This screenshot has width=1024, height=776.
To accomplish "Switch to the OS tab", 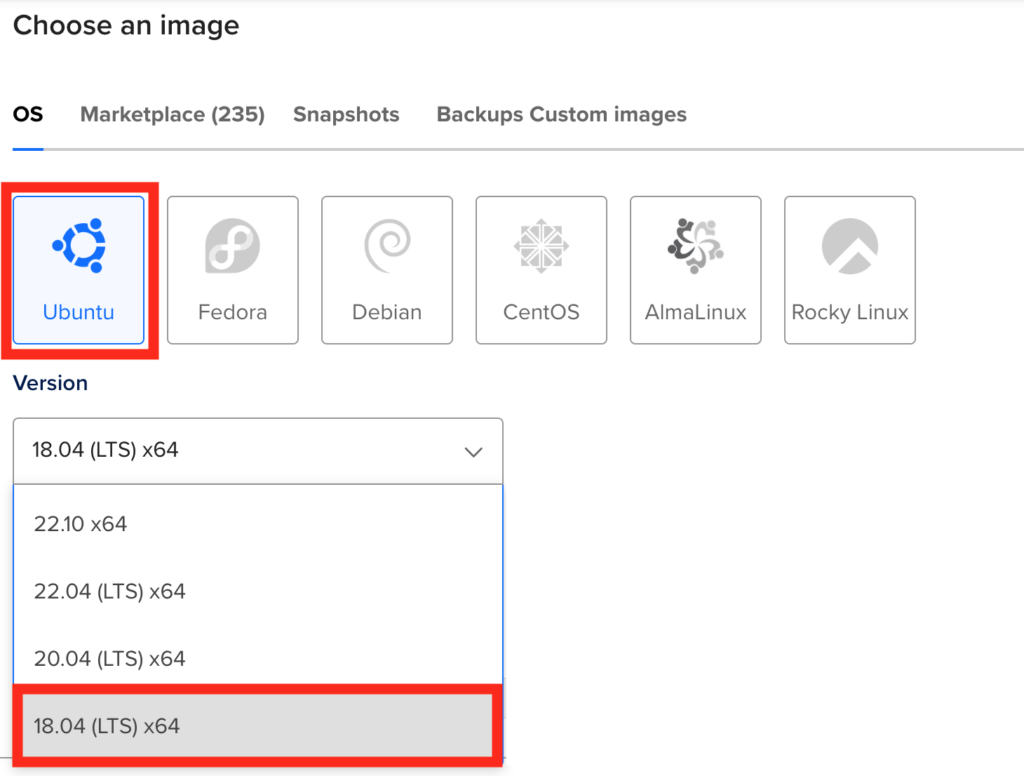I will pos(28,115).
